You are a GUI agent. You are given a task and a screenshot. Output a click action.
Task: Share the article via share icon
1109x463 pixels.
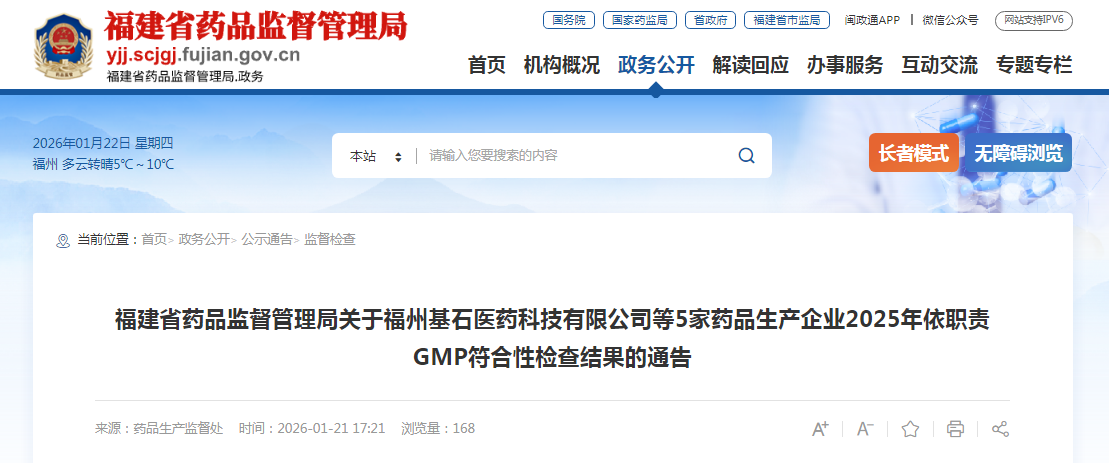click(1000, 428)
